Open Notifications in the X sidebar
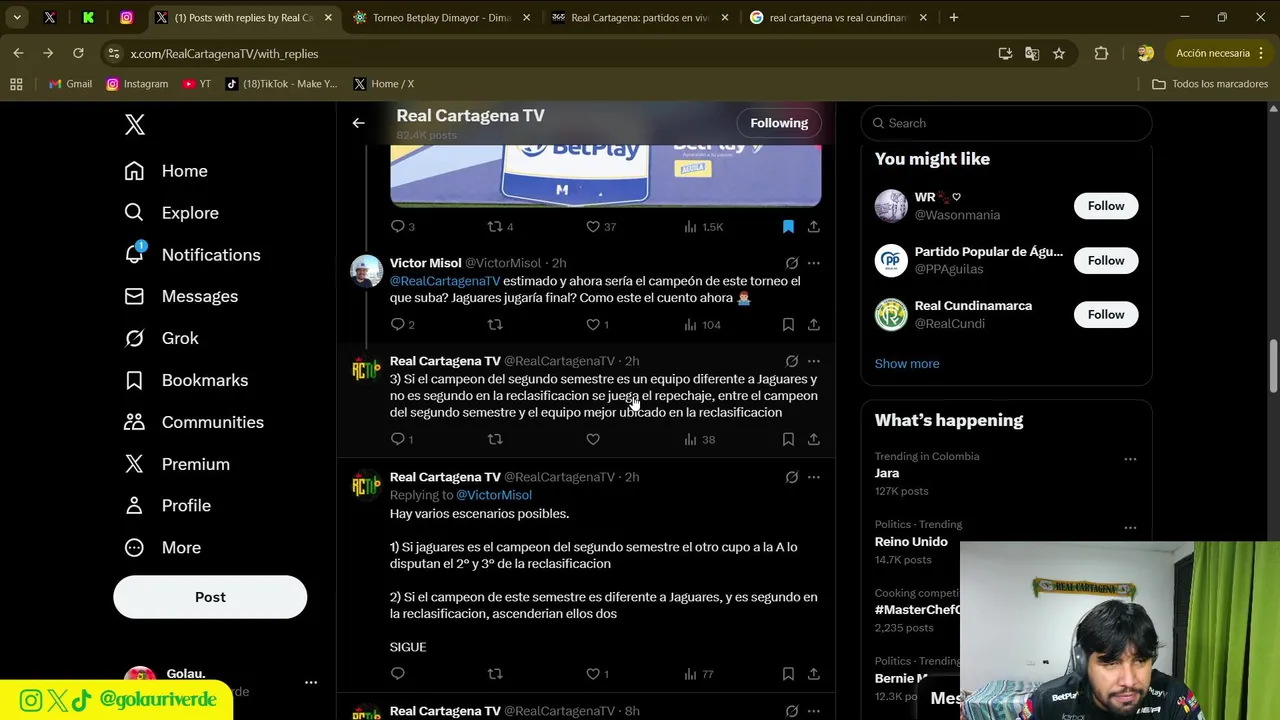Screen dimensions: 1280x720 (192, 255)
